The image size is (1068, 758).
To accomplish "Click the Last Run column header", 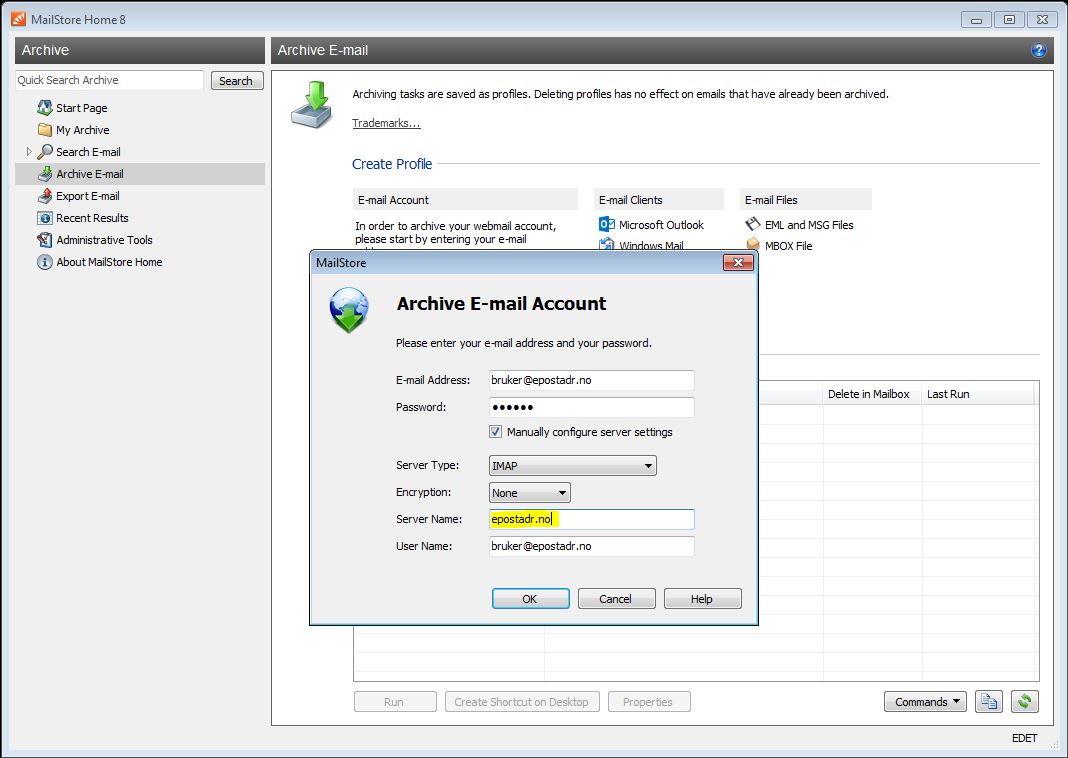I will (x=978, y=394).
